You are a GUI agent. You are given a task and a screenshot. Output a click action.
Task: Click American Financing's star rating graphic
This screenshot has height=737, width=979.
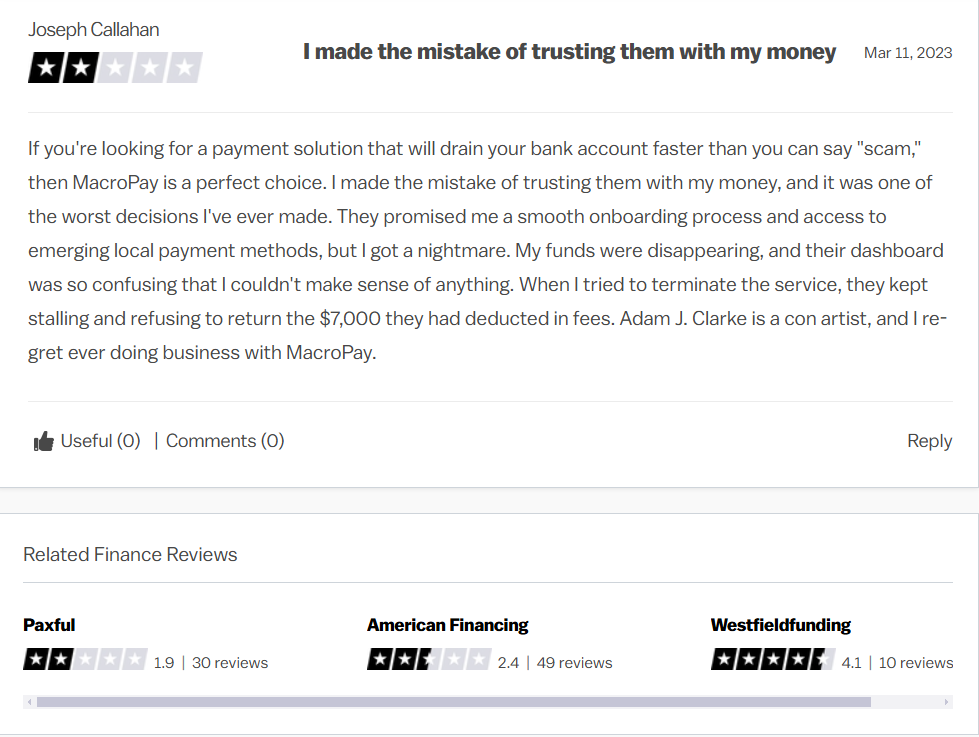pyautogui.click(x=429, y=659)
